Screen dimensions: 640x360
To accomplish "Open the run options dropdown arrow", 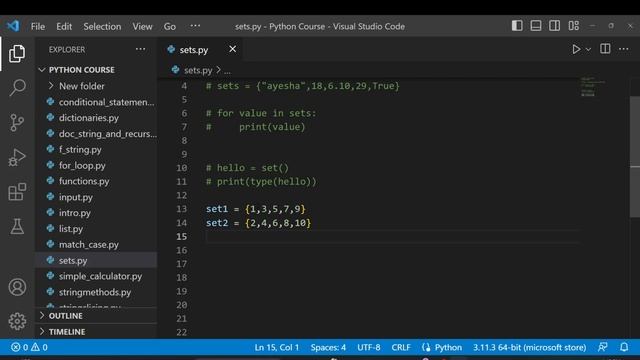I will 588,49.
